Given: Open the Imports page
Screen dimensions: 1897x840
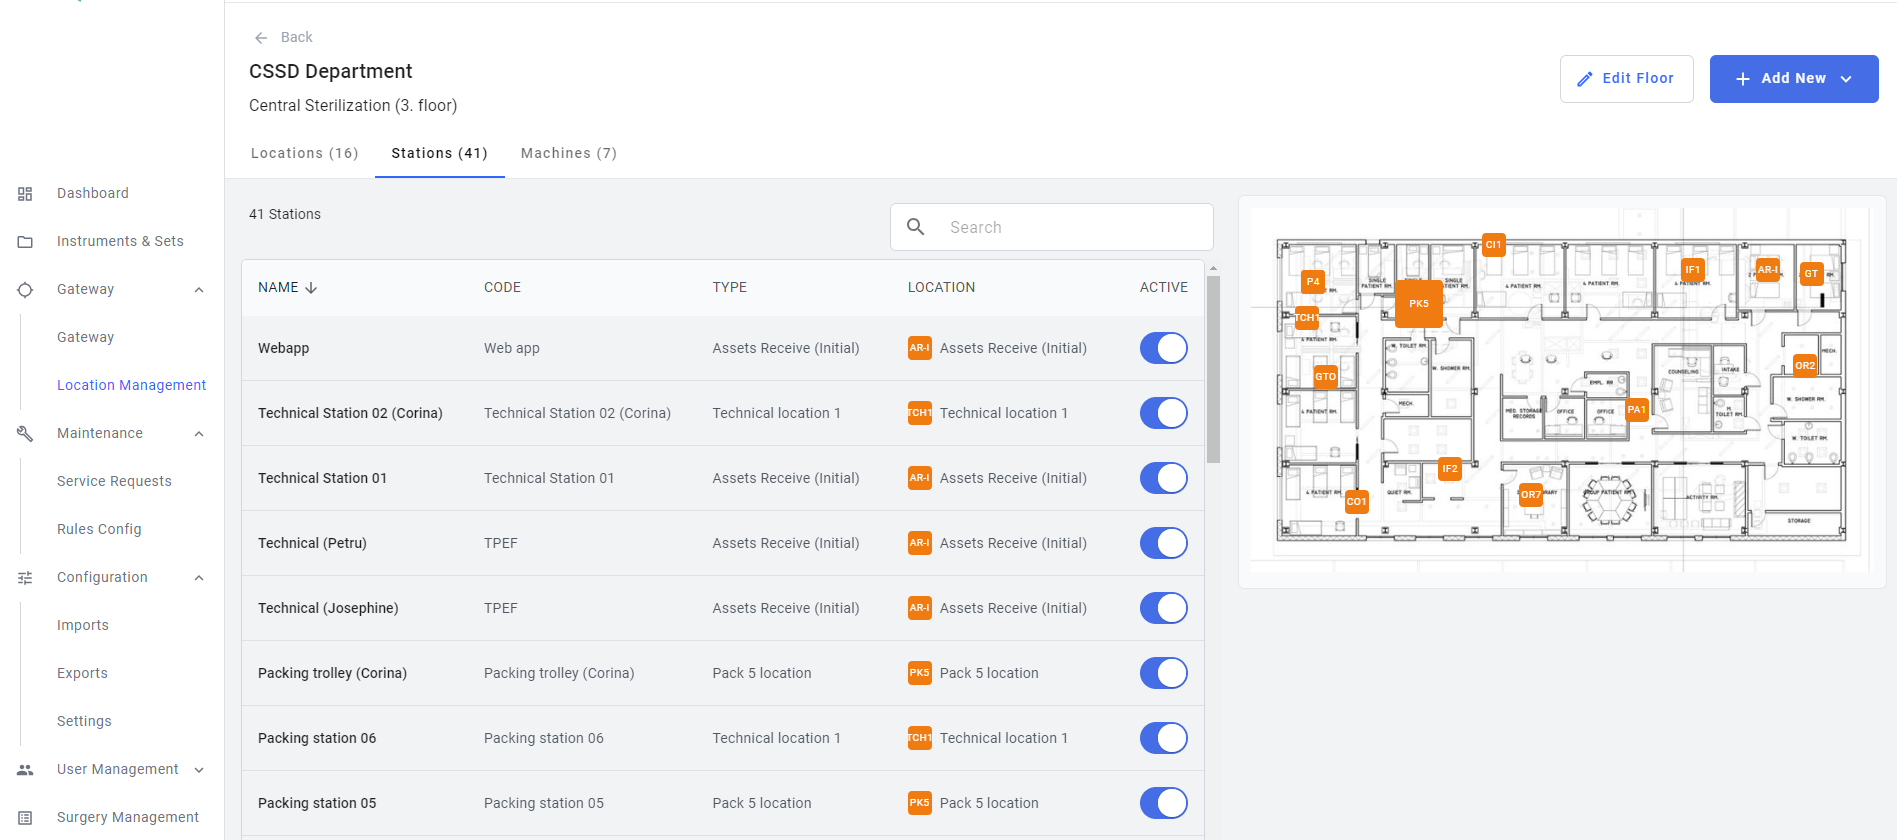Looking at the screenshot, I should coord(83,625).
